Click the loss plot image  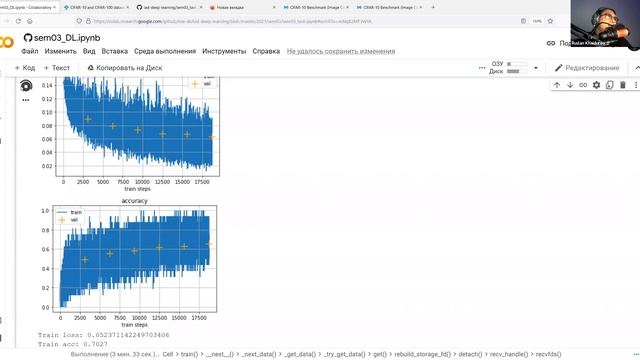pyautogui.click(x=131, y=134)
